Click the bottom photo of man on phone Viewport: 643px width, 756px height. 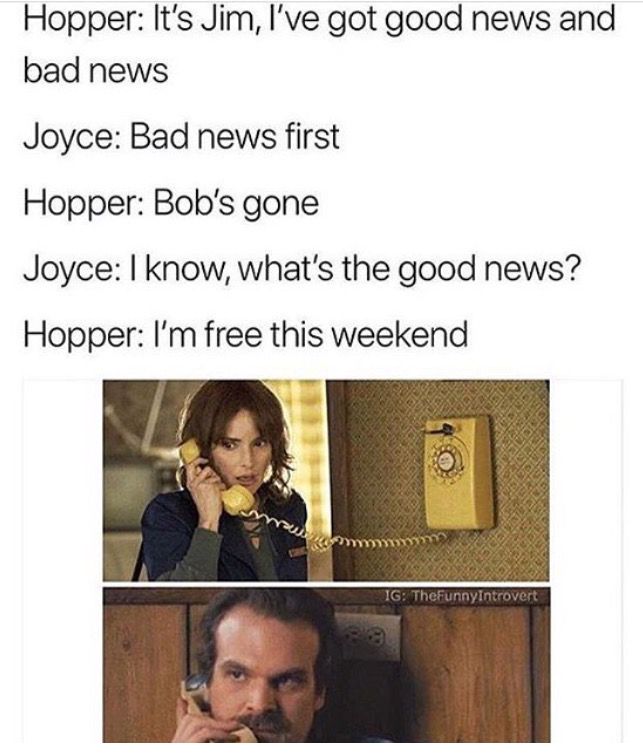326,665
